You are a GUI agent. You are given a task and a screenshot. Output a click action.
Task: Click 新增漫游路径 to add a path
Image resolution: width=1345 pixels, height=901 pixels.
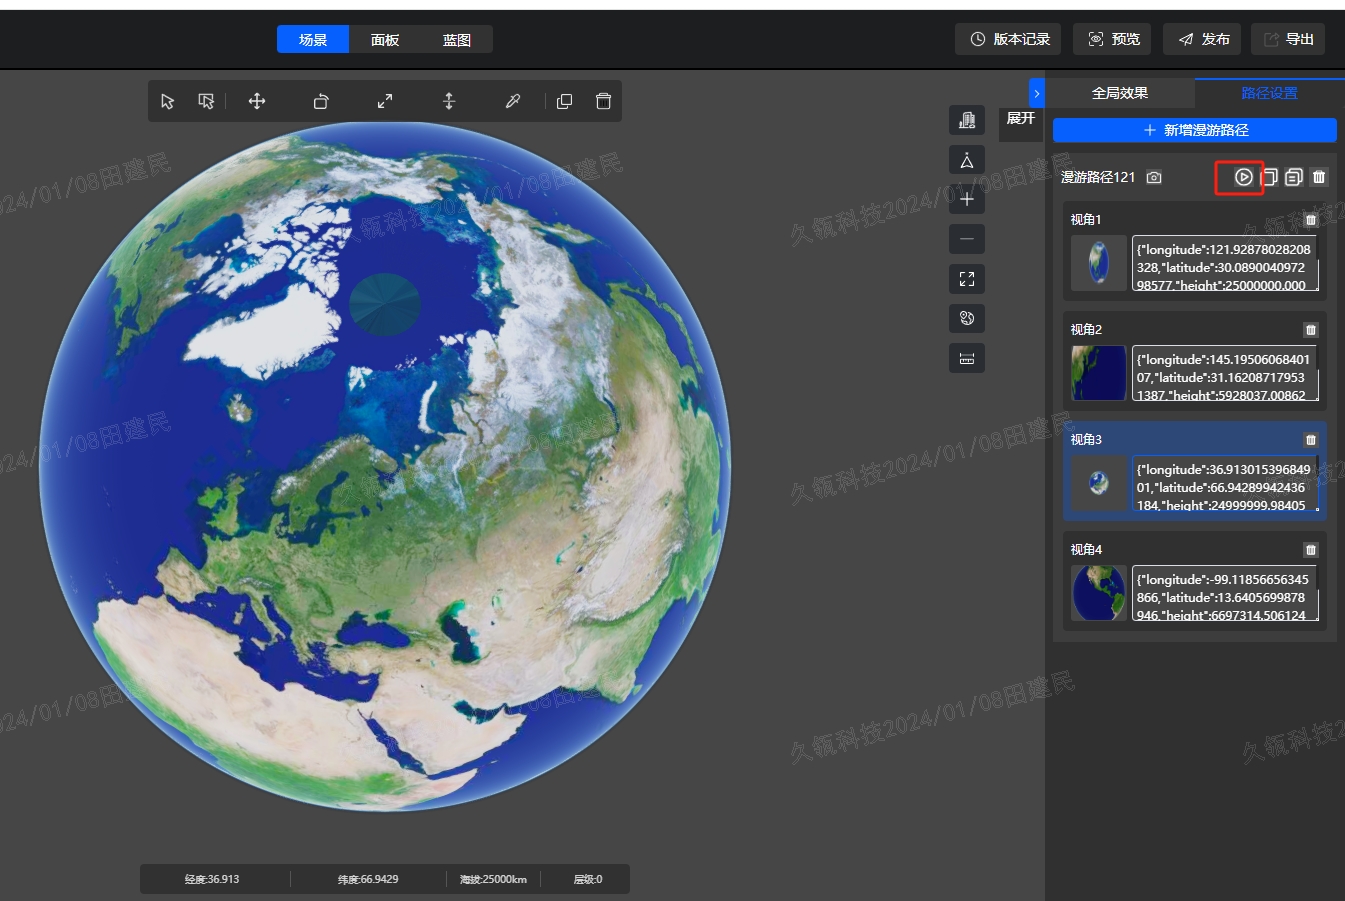point(1195,130)
